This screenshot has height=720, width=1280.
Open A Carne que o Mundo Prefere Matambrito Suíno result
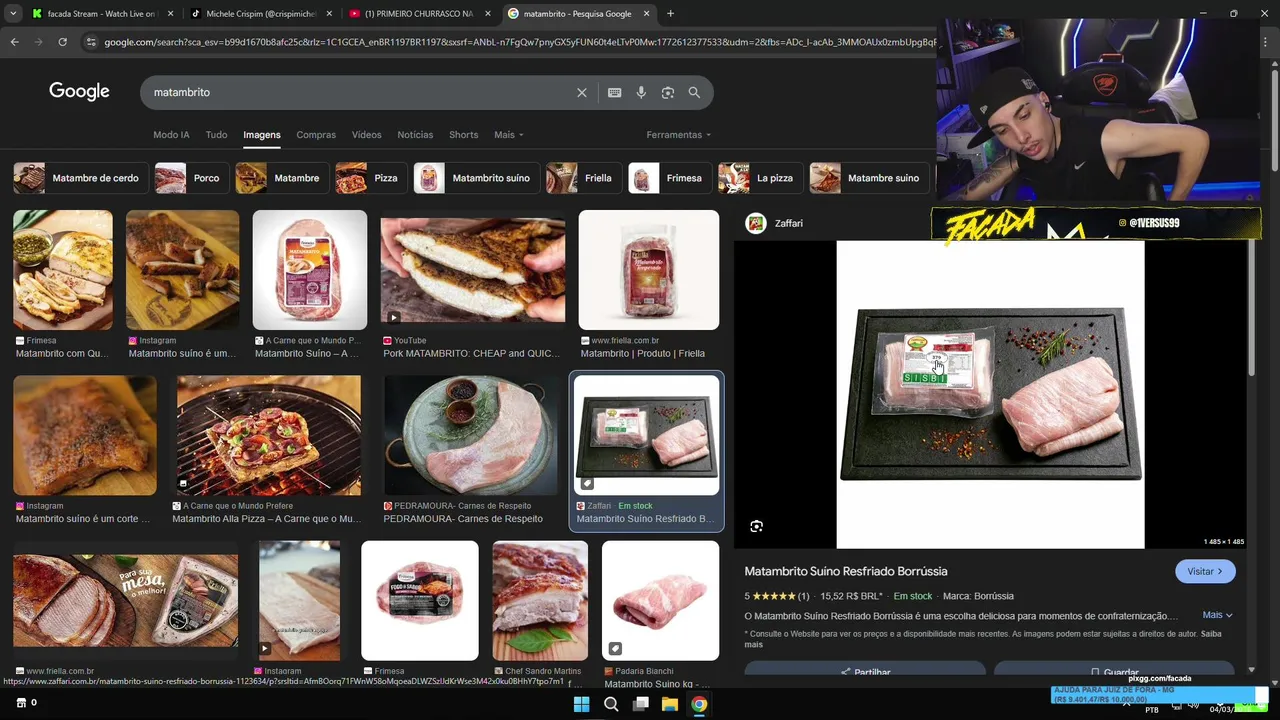coord(310,270)
